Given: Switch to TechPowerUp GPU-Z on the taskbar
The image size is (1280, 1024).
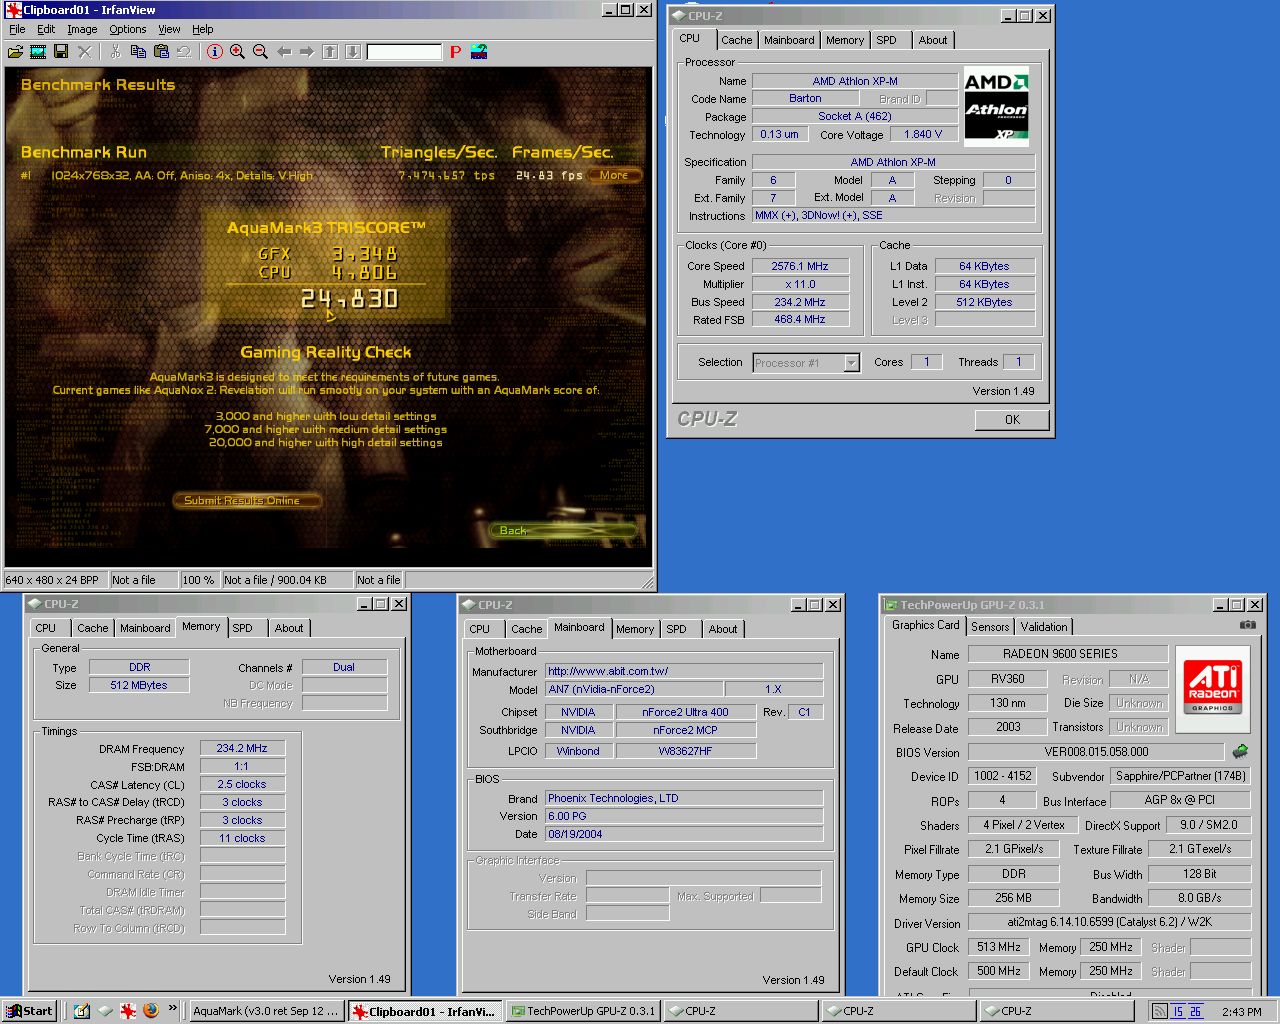Looking at the screenshot, I should point(583,1011).
